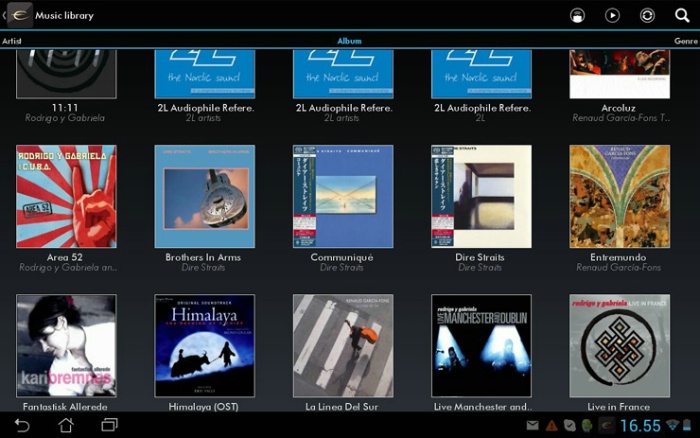Tap the app logo beside Music library

click(x=20, y=15)
